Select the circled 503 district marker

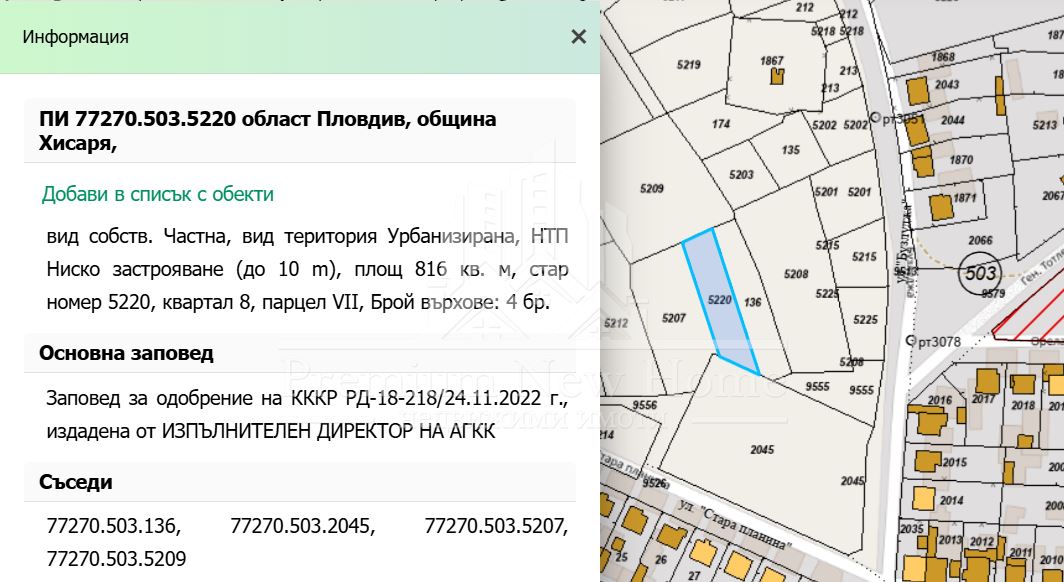pyautogui.click(x=978, y=271)
